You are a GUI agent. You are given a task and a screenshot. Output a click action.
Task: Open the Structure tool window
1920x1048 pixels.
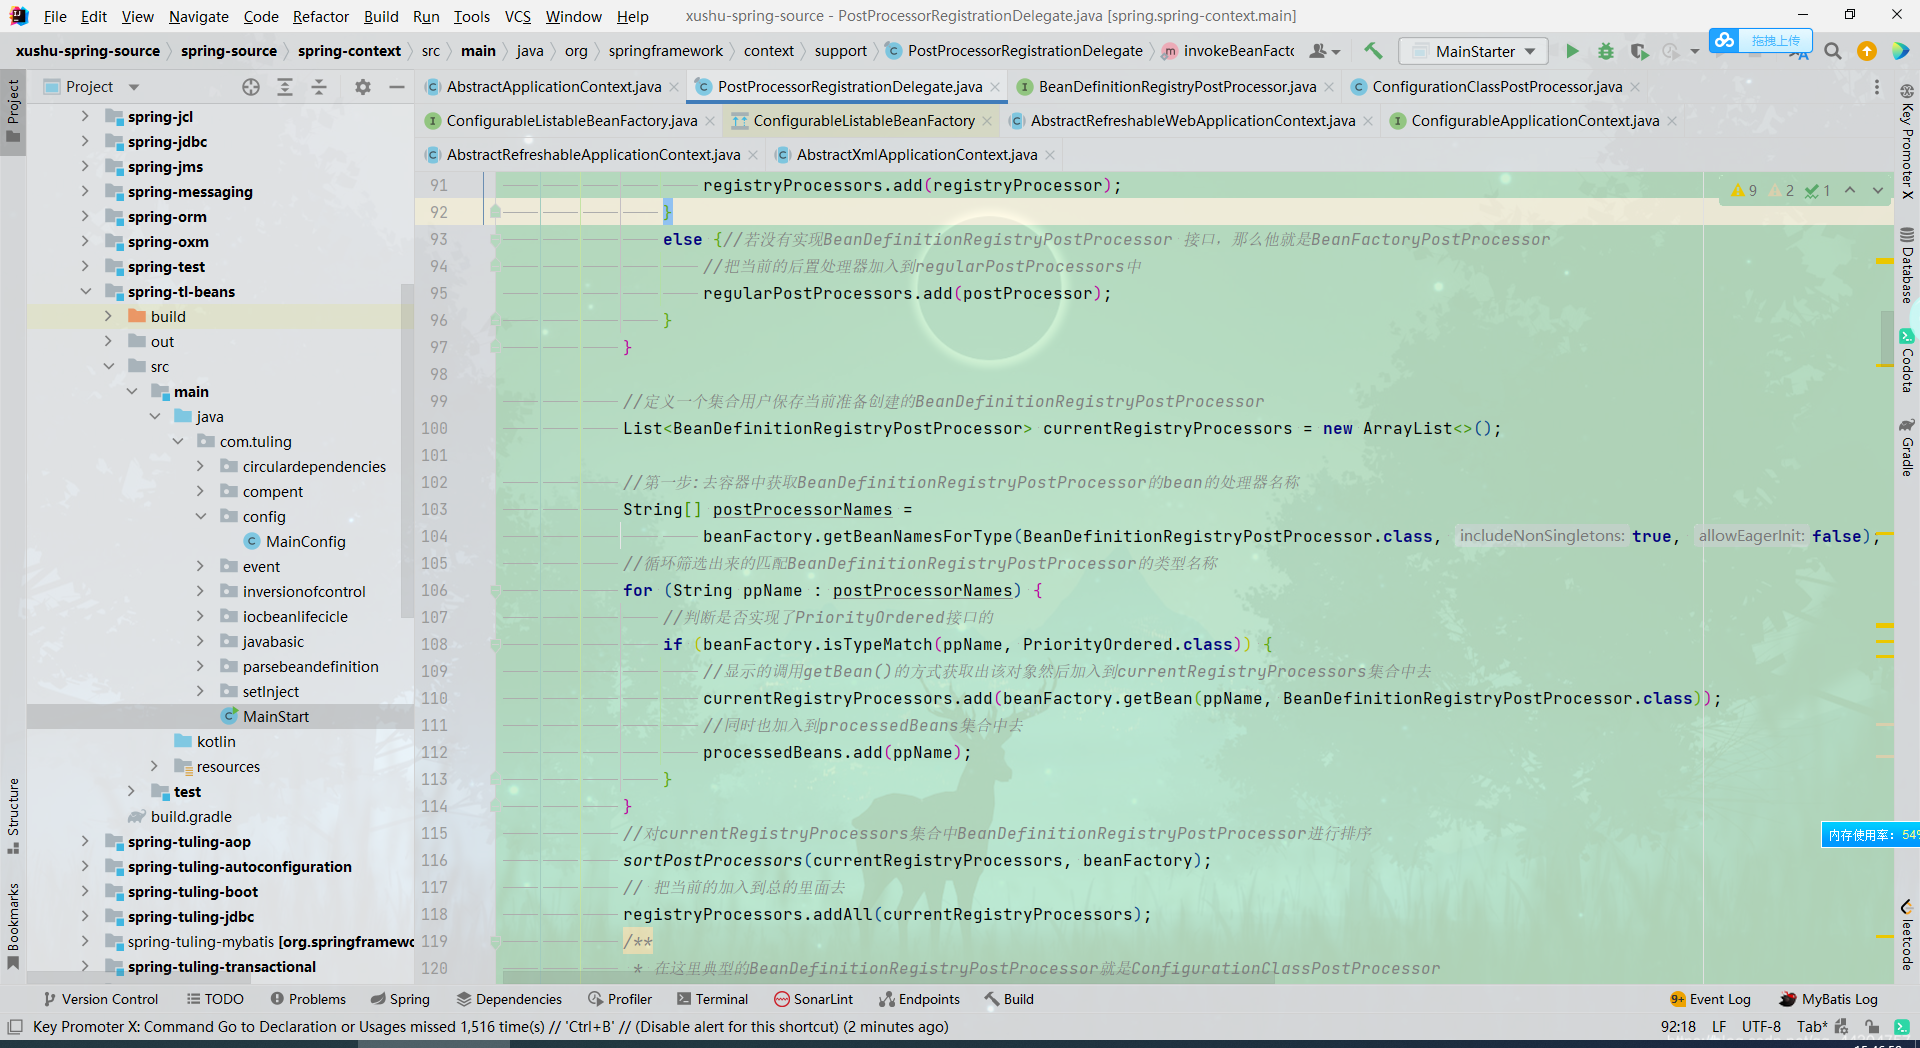tap(13, 815)
